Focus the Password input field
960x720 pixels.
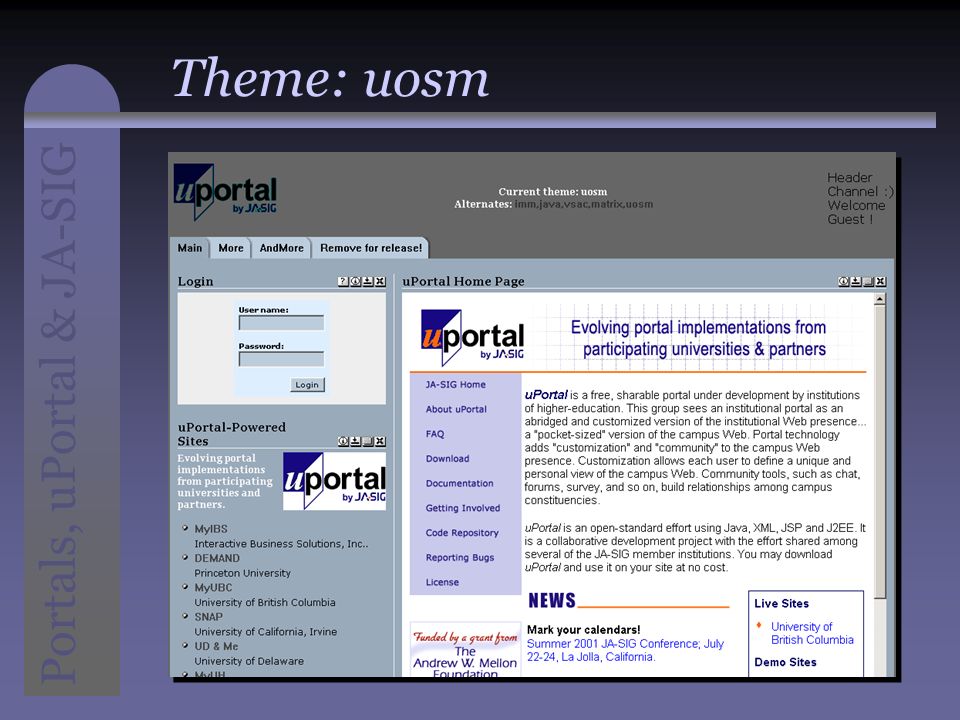[282, 359]
